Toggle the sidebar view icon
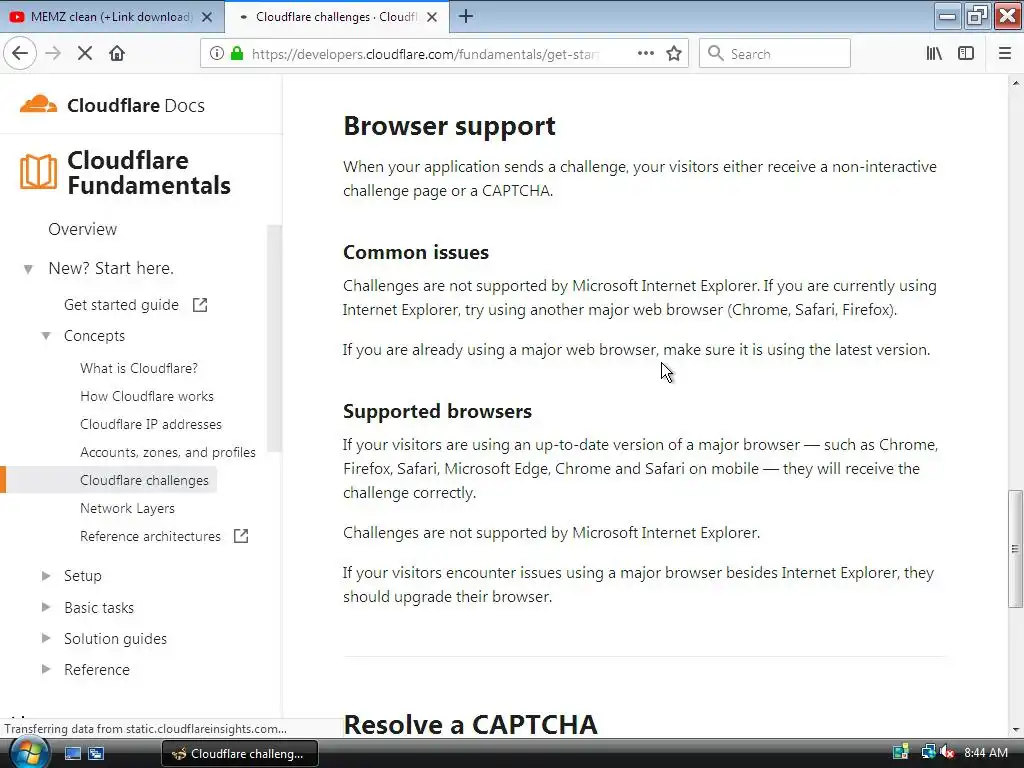Viewport: 1024px width, 768px height. tap(966, 54)
